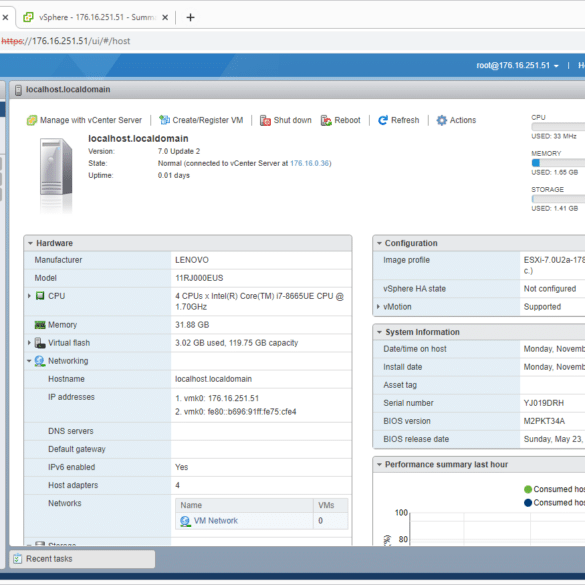Screen dimensions: 585x585
Task: Click the Shut down host icon
Action: [265, 120]
